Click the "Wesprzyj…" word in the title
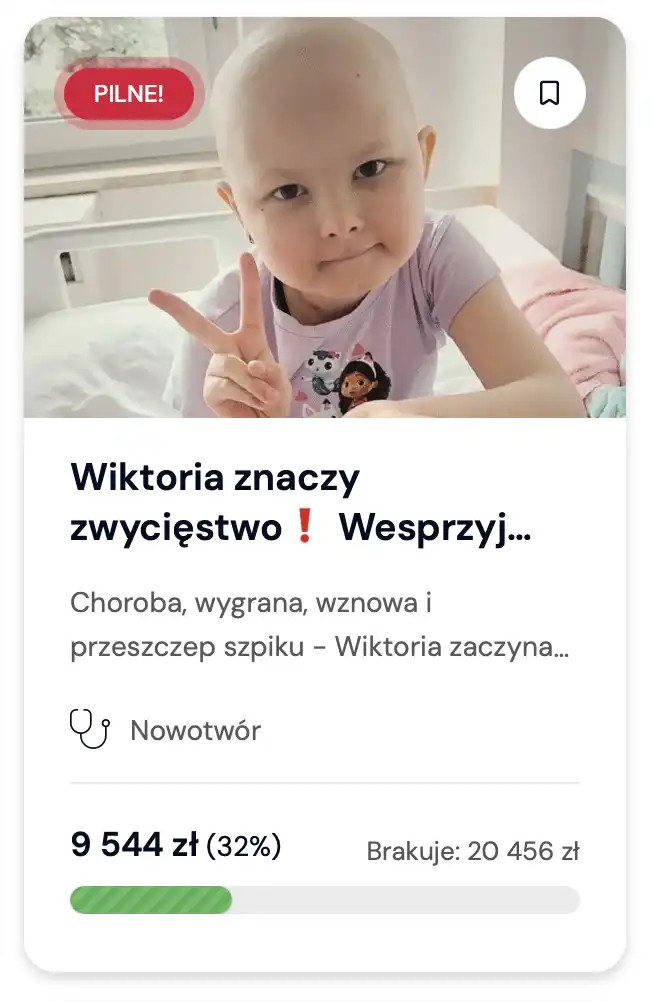The image size is (654, 1002). click(435, 528)
